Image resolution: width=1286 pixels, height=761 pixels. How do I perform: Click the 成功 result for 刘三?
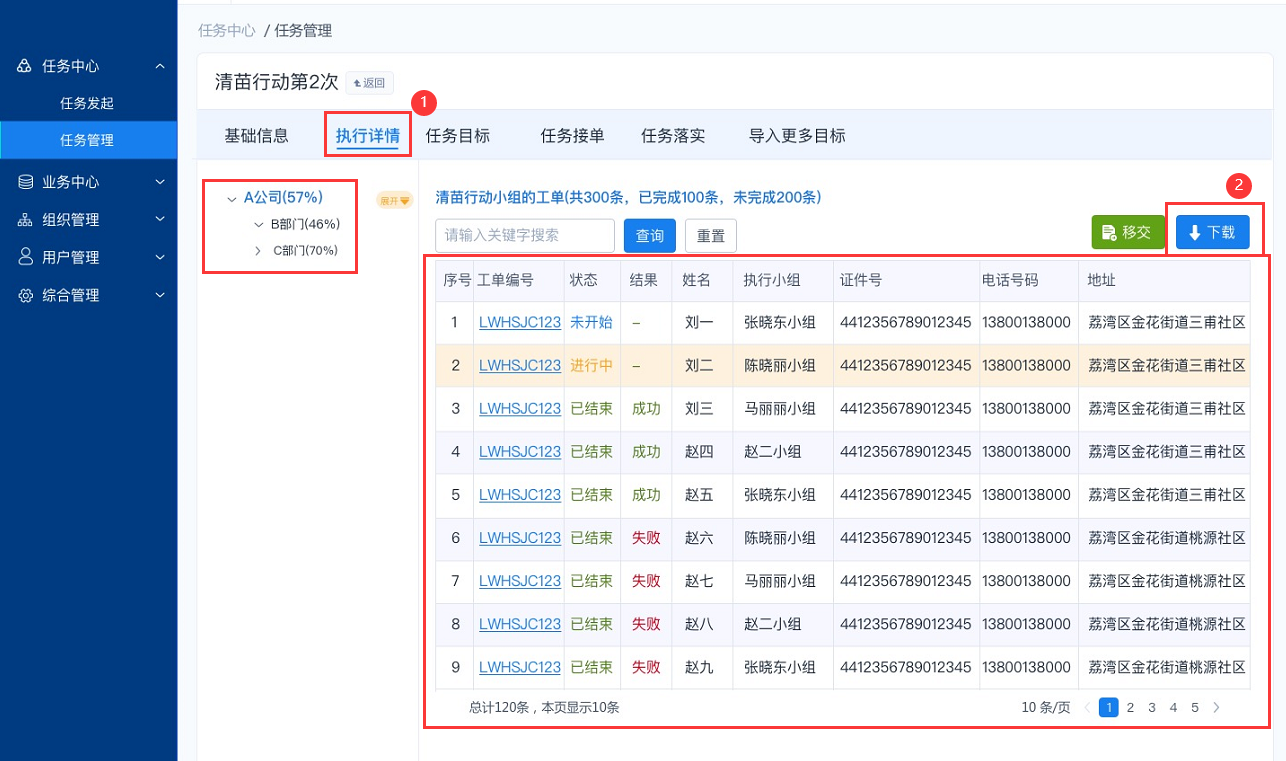[646, 409]
